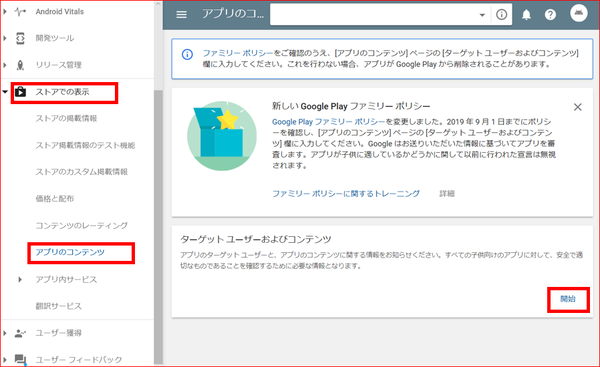
Task: Click the 開始 button
Action: 568,299
